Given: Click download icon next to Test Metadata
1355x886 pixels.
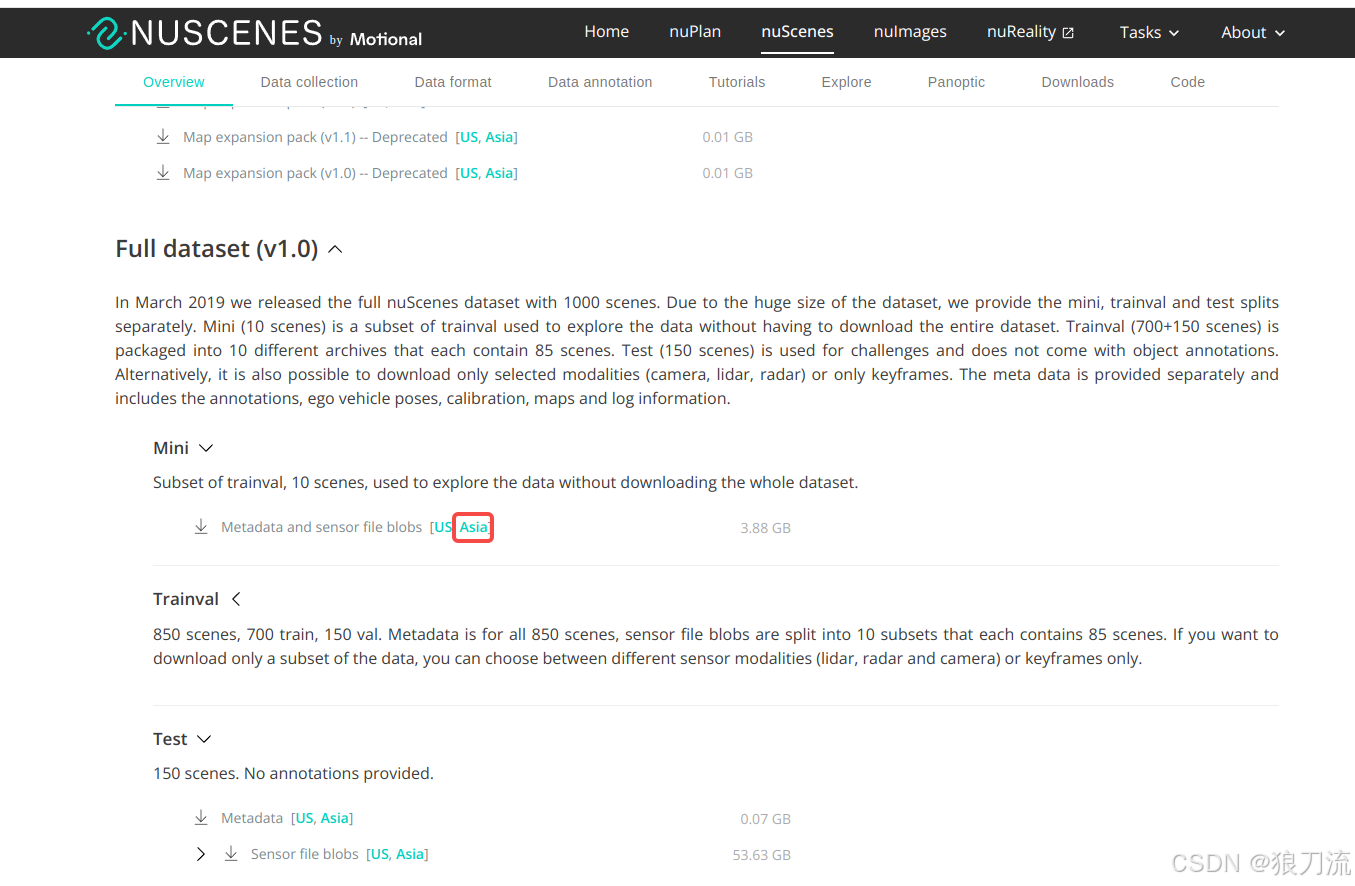Looking at the screenshot, I should (201, 818).
